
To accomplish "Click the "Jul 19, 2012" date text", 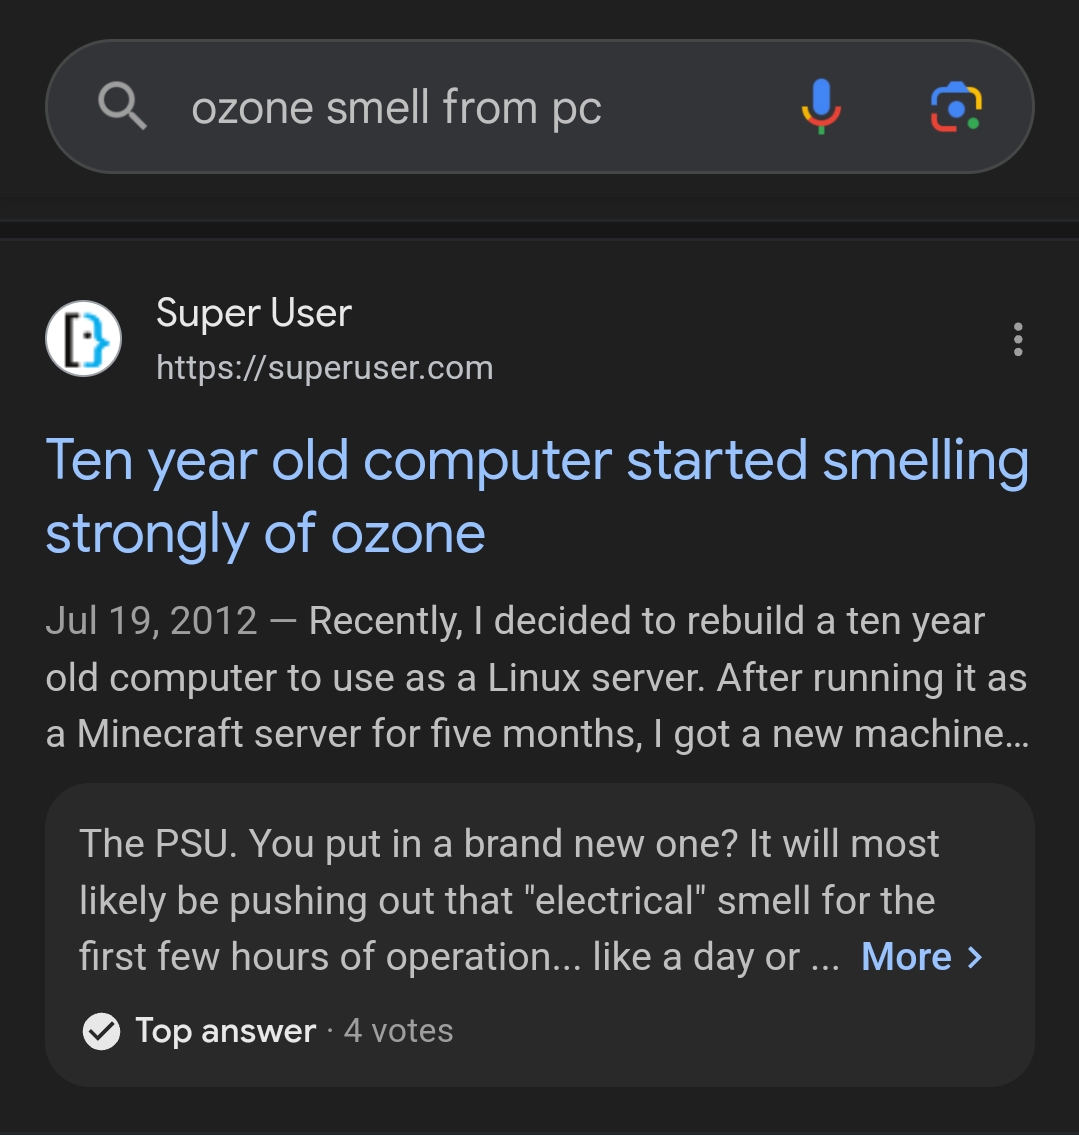I will click(151, 621).
